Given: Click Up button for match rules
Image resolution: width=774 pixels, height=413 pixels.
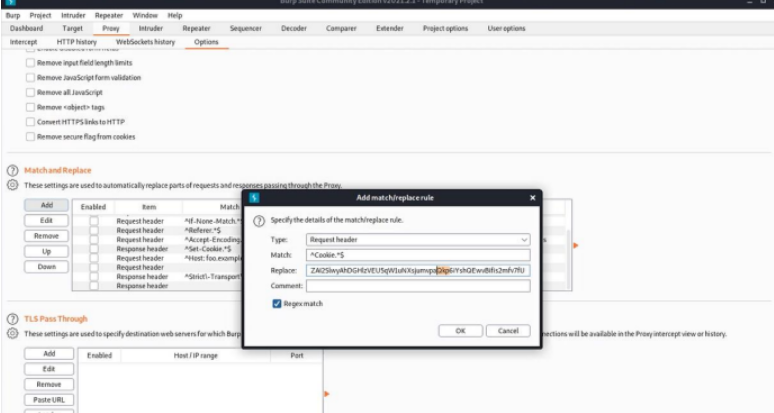Looking at the screenshot, I should [x=46, y=251].
